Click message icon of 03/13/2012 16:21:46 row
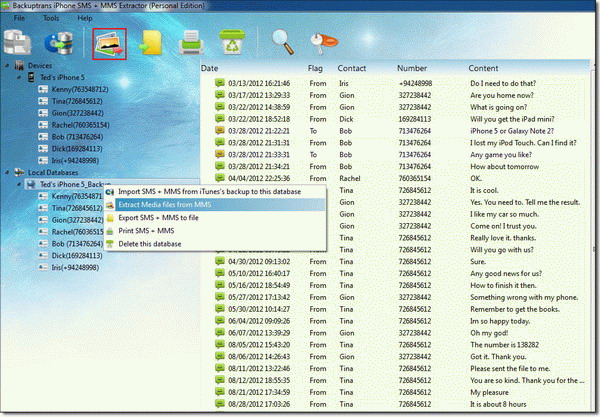 [x=219, y=83]
